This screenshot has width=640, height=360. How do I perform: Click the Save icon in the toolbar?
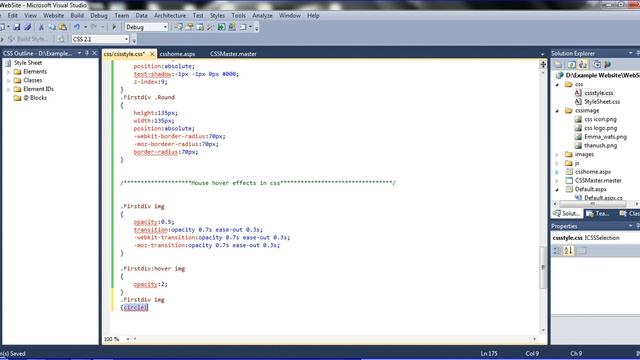[17, 27]
